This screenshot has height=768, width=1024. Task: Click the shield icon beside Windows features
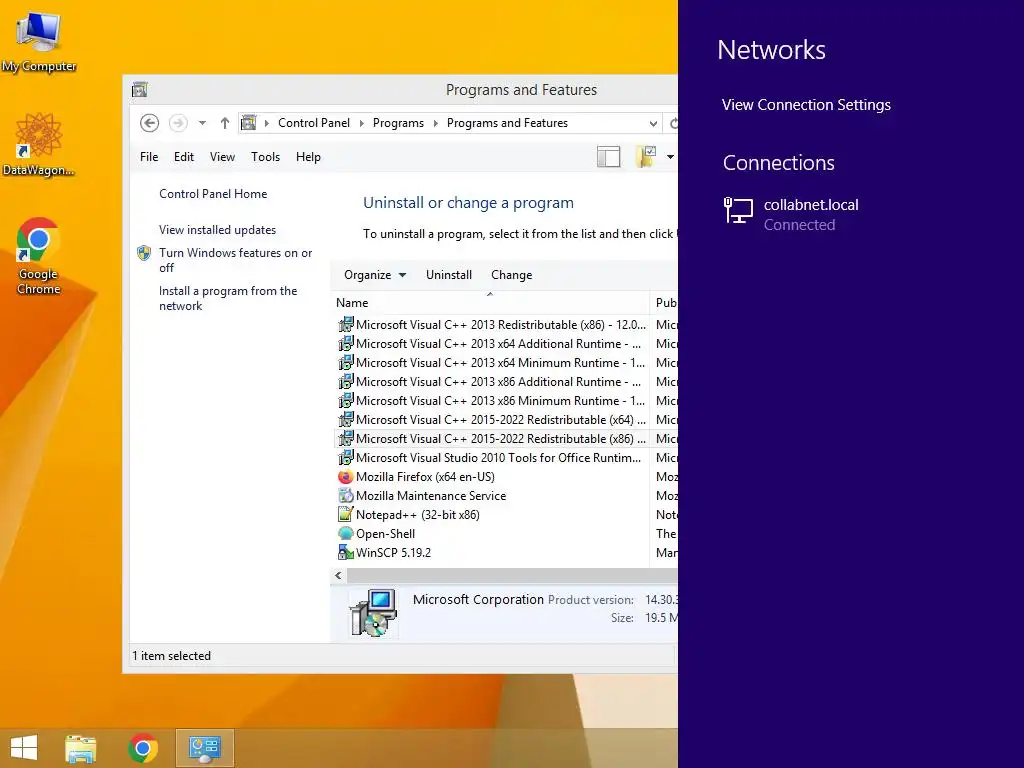[x=144, y=253]
